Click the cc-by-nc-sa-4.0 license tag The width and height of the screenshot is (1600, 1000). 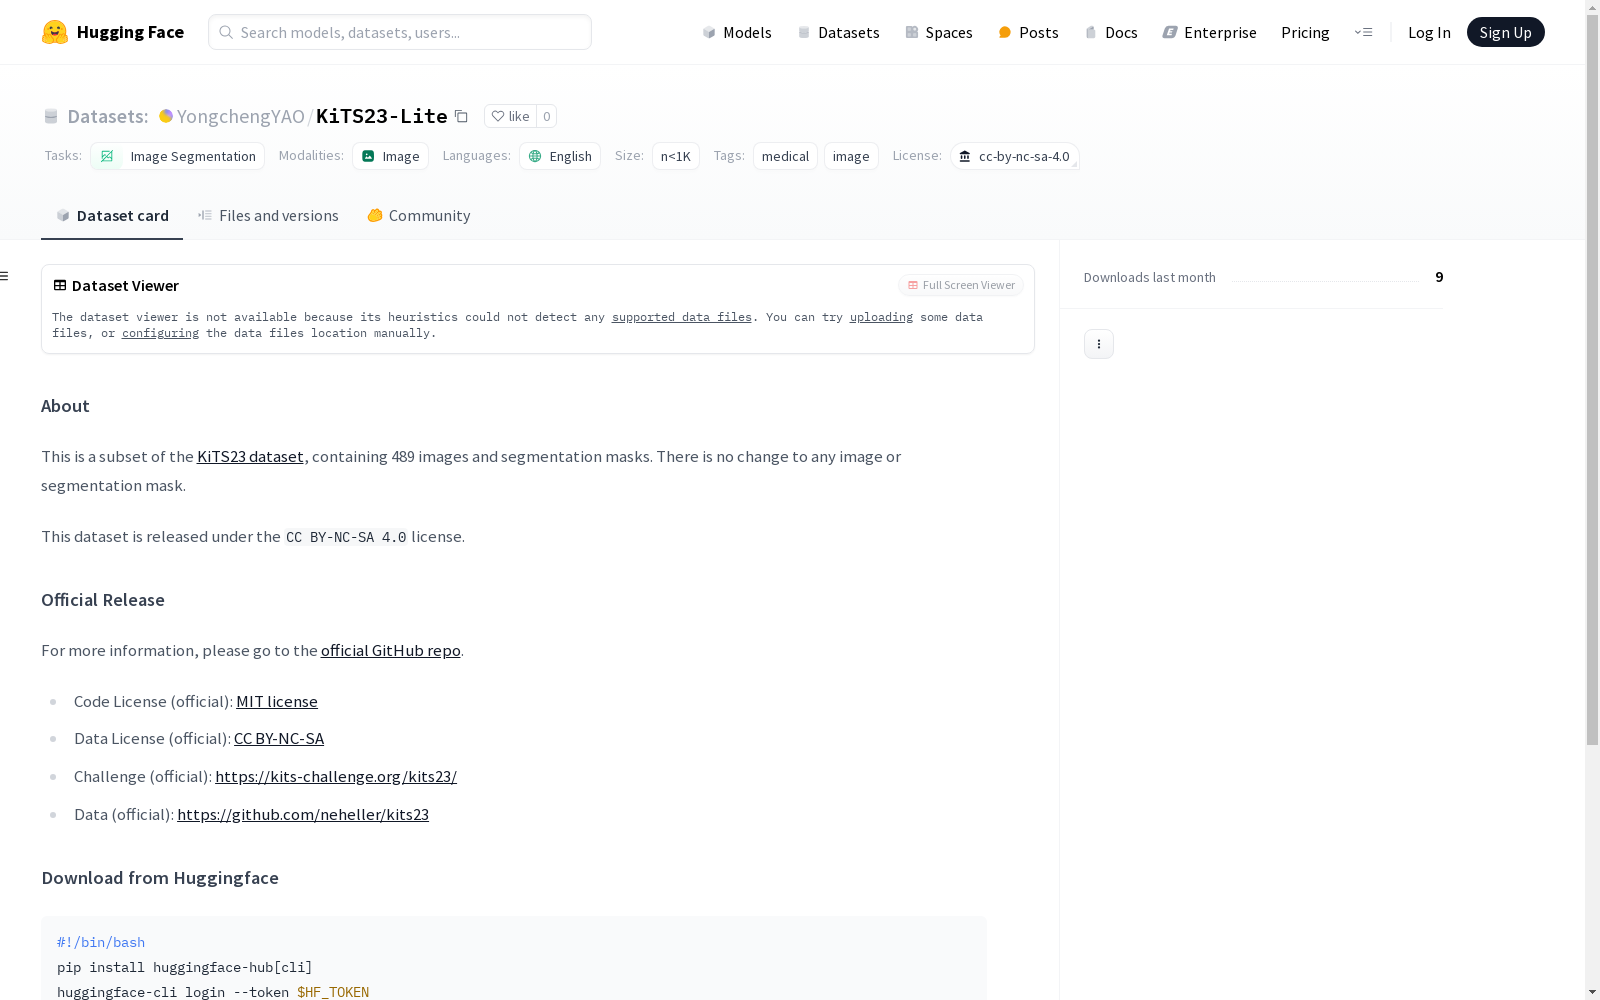[1015, 156]
